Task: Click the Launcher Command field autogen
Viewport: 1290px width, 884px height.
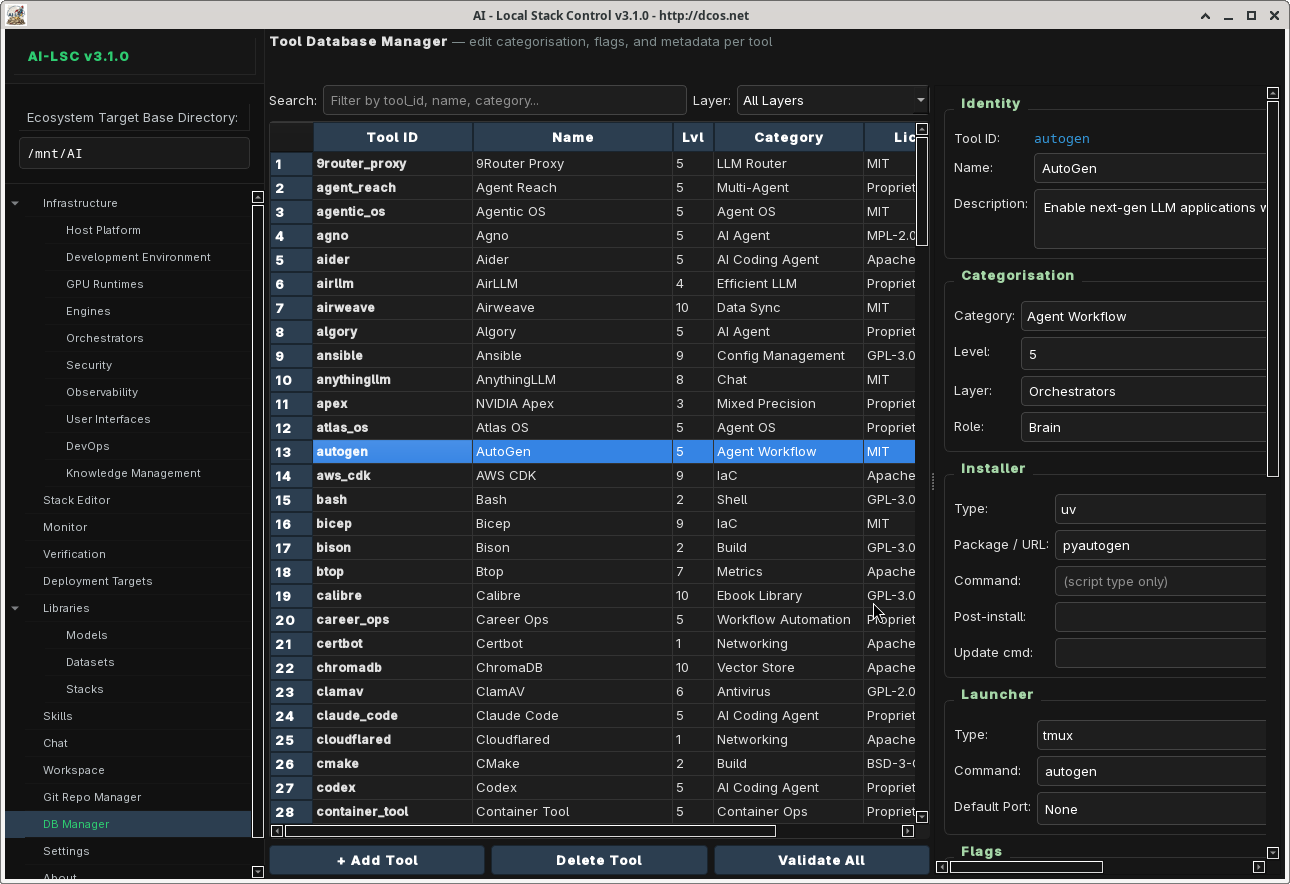Action: (x=1152, y=772)
